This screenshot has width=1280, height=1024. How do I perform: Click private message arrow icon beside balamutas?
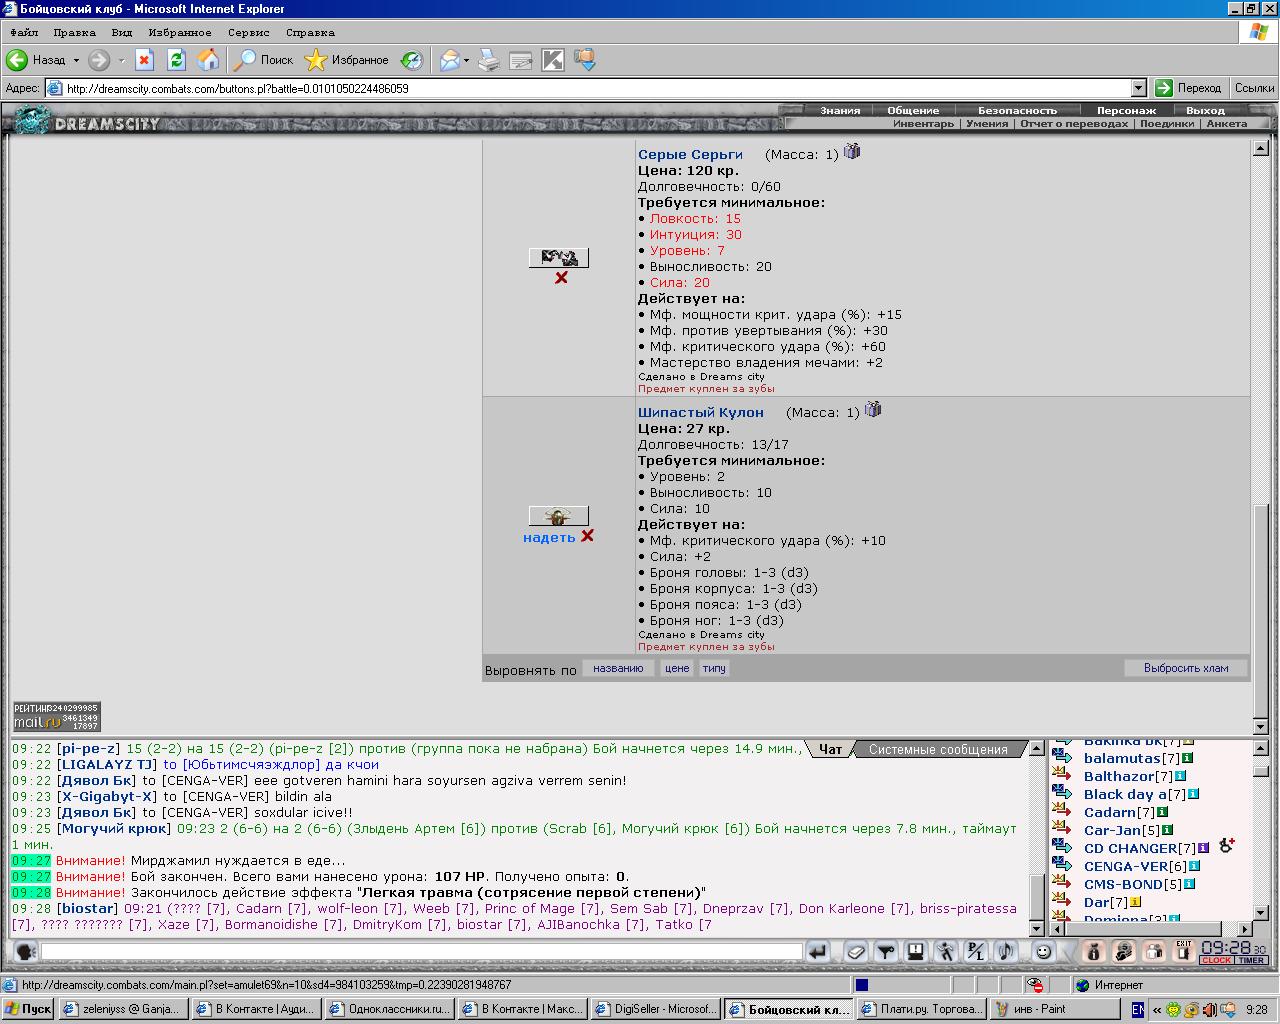point(1061,758)
